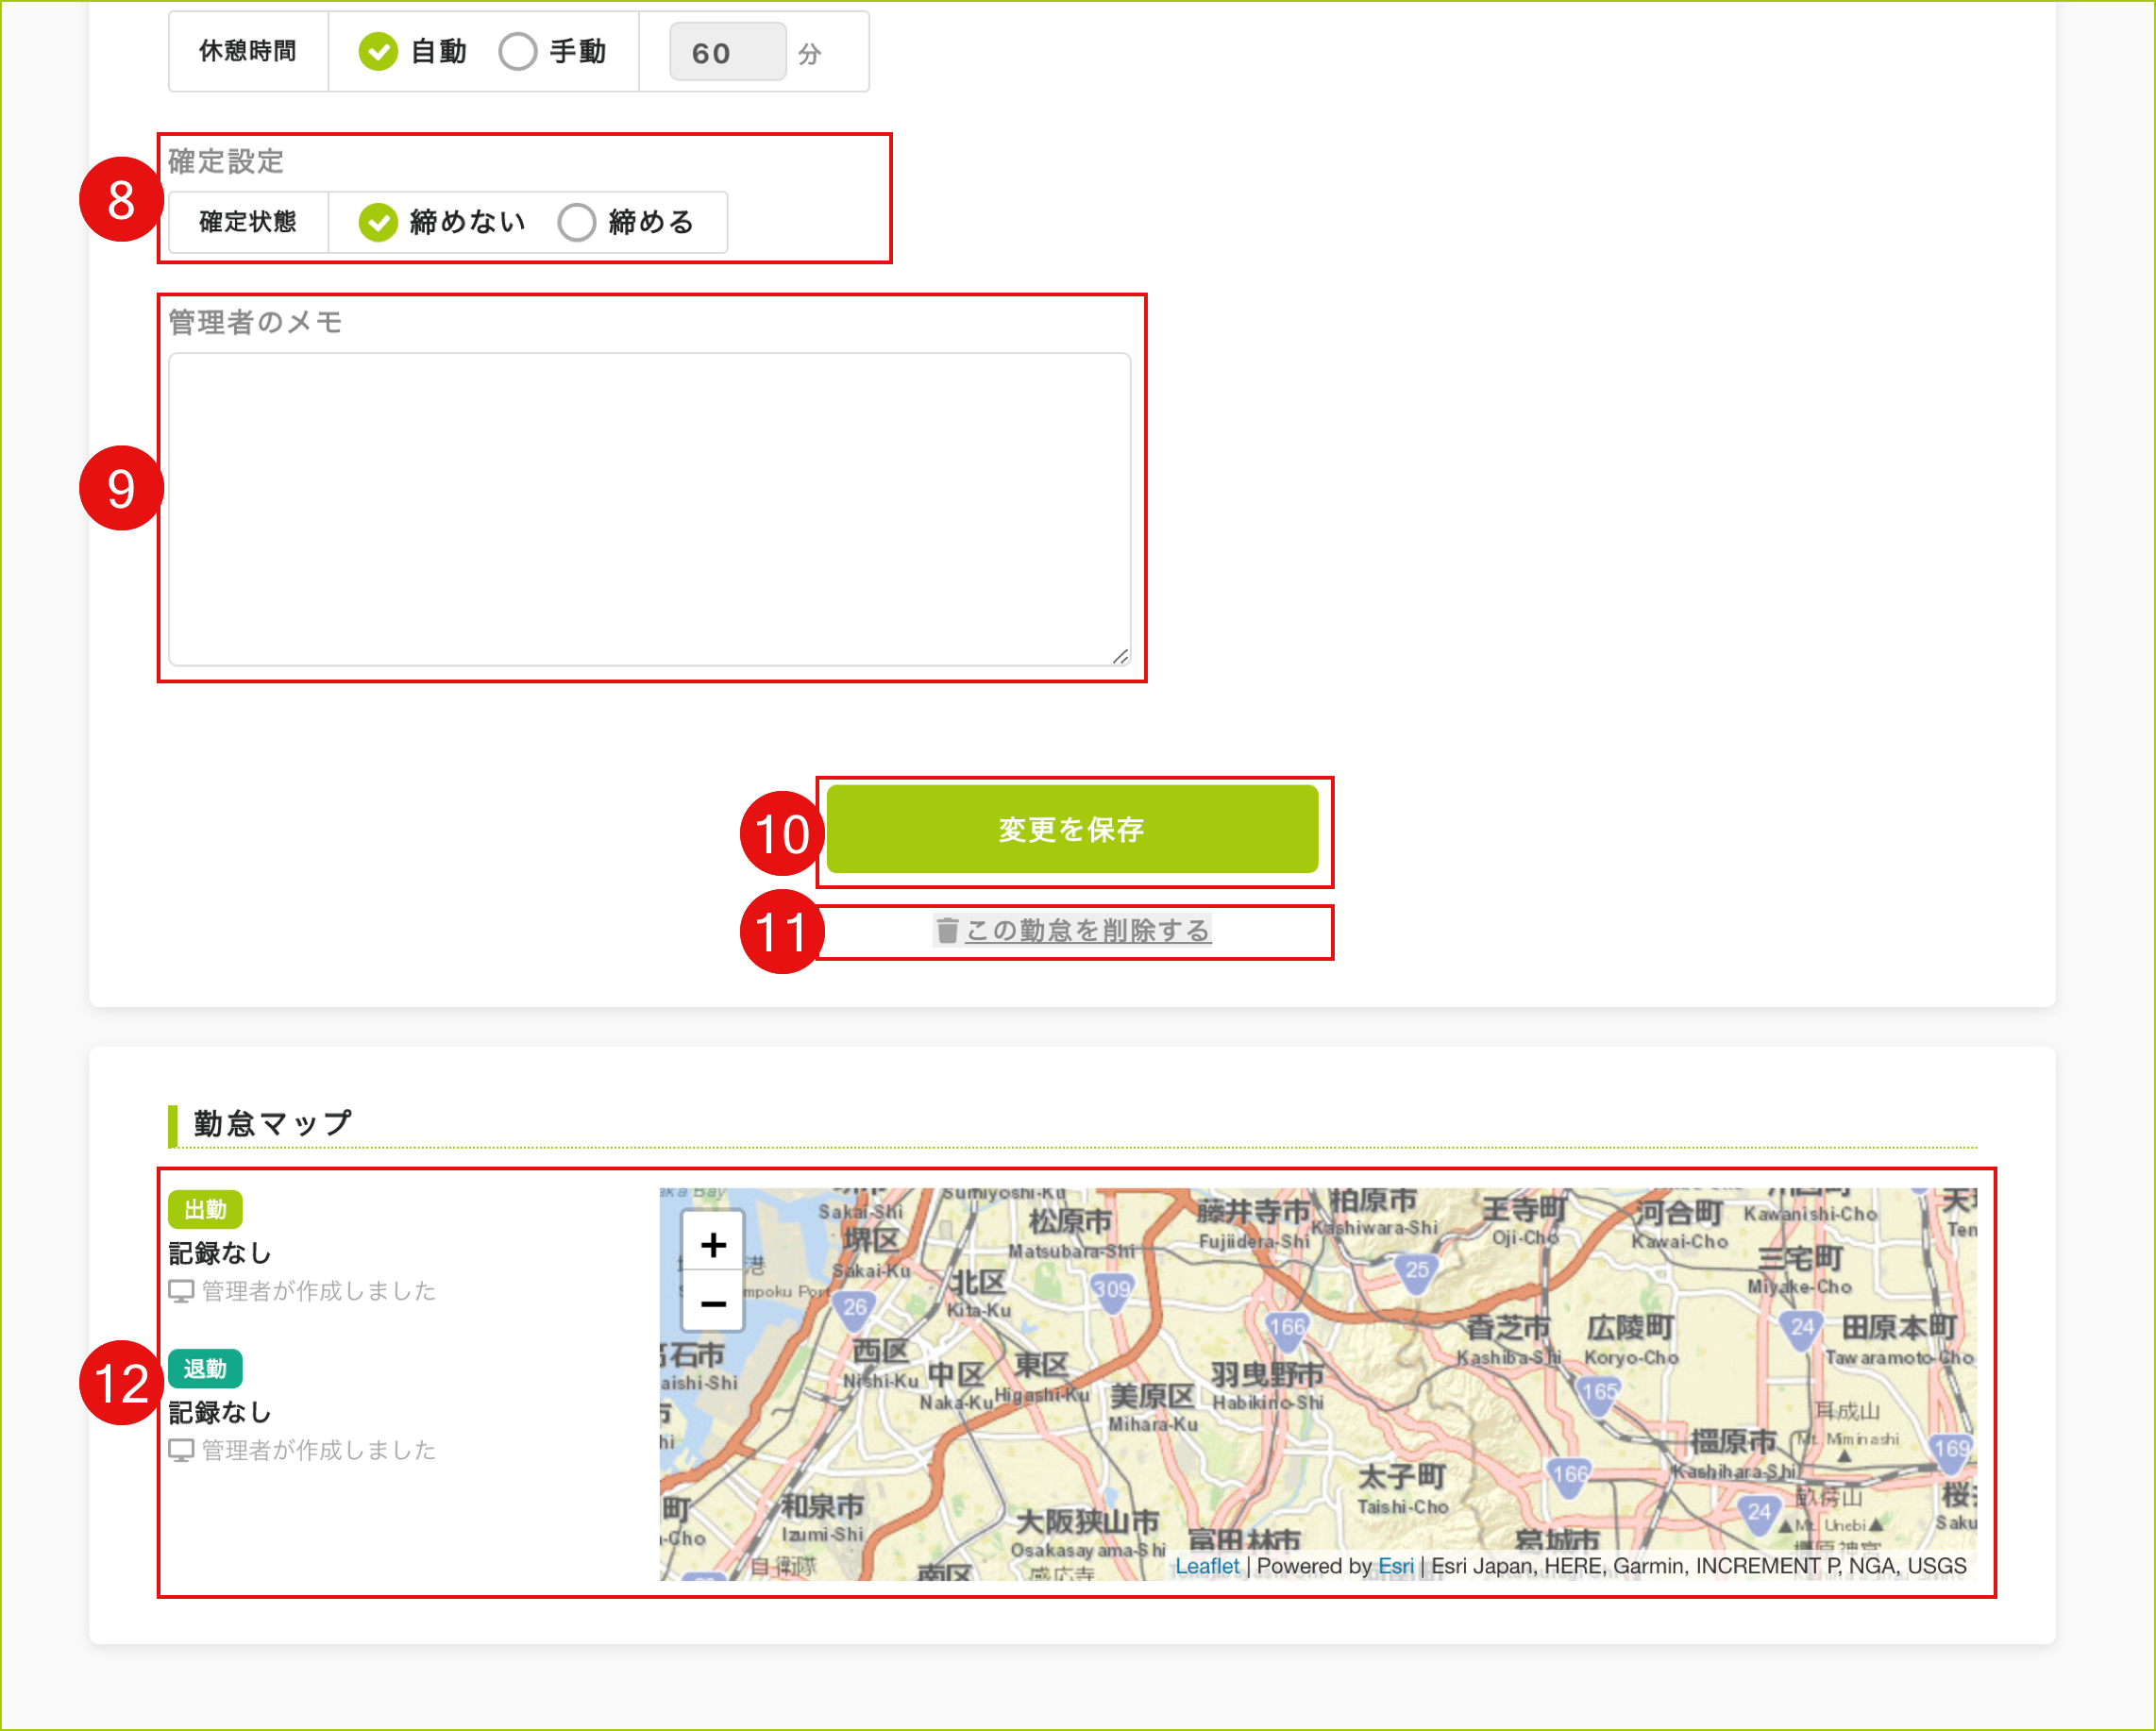Click the この勤怠を削除する link
The height and width of the screenshot is (1731, 2156).
click(x=1087, y=931)
